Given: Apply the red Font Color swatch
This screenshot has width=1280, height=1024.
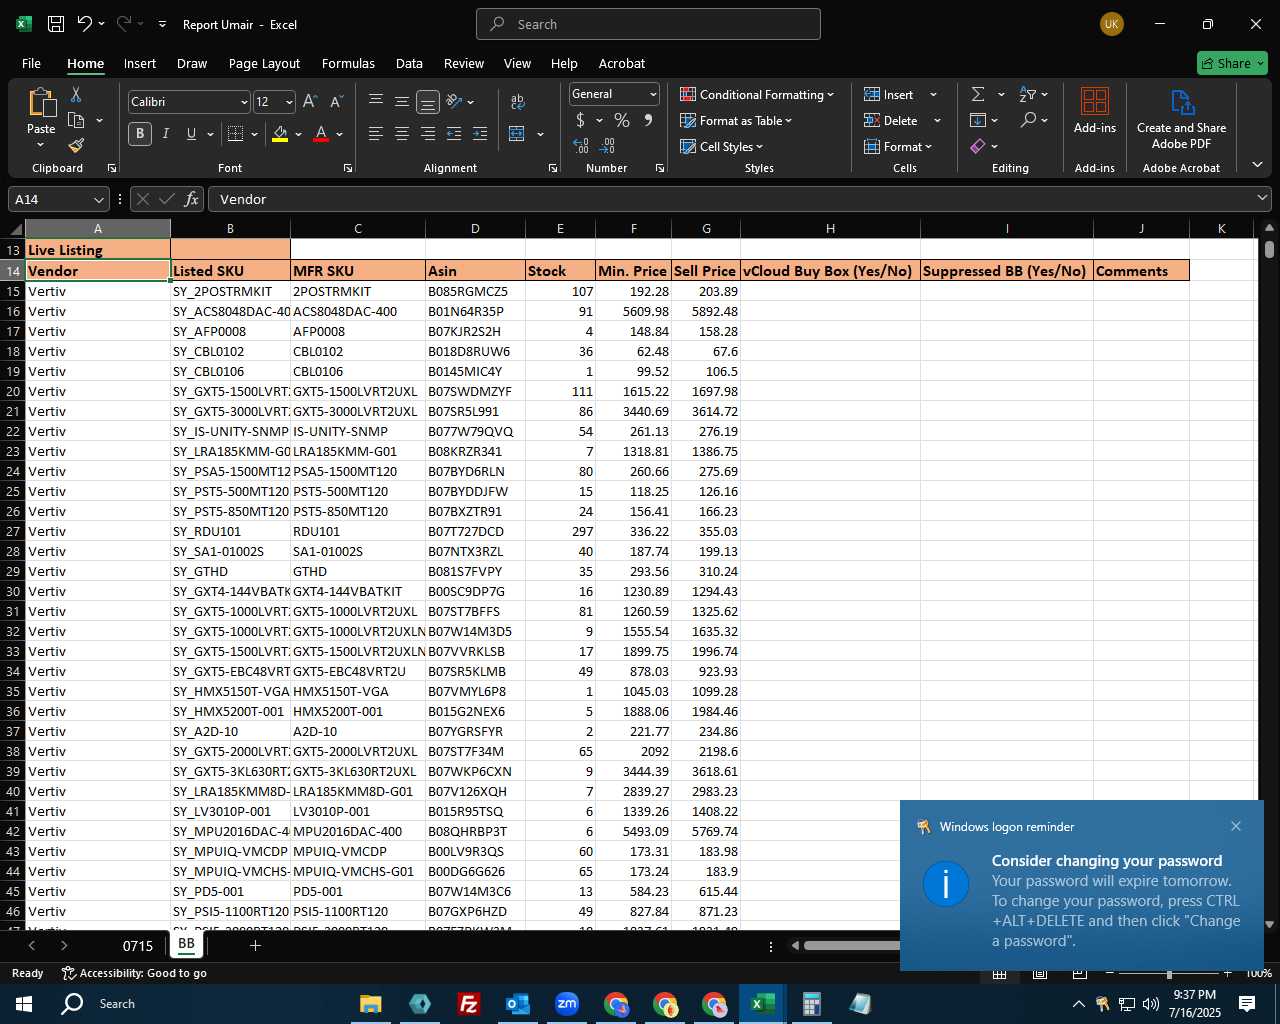Looking at the screenshot, I should [x=321, y=134].
